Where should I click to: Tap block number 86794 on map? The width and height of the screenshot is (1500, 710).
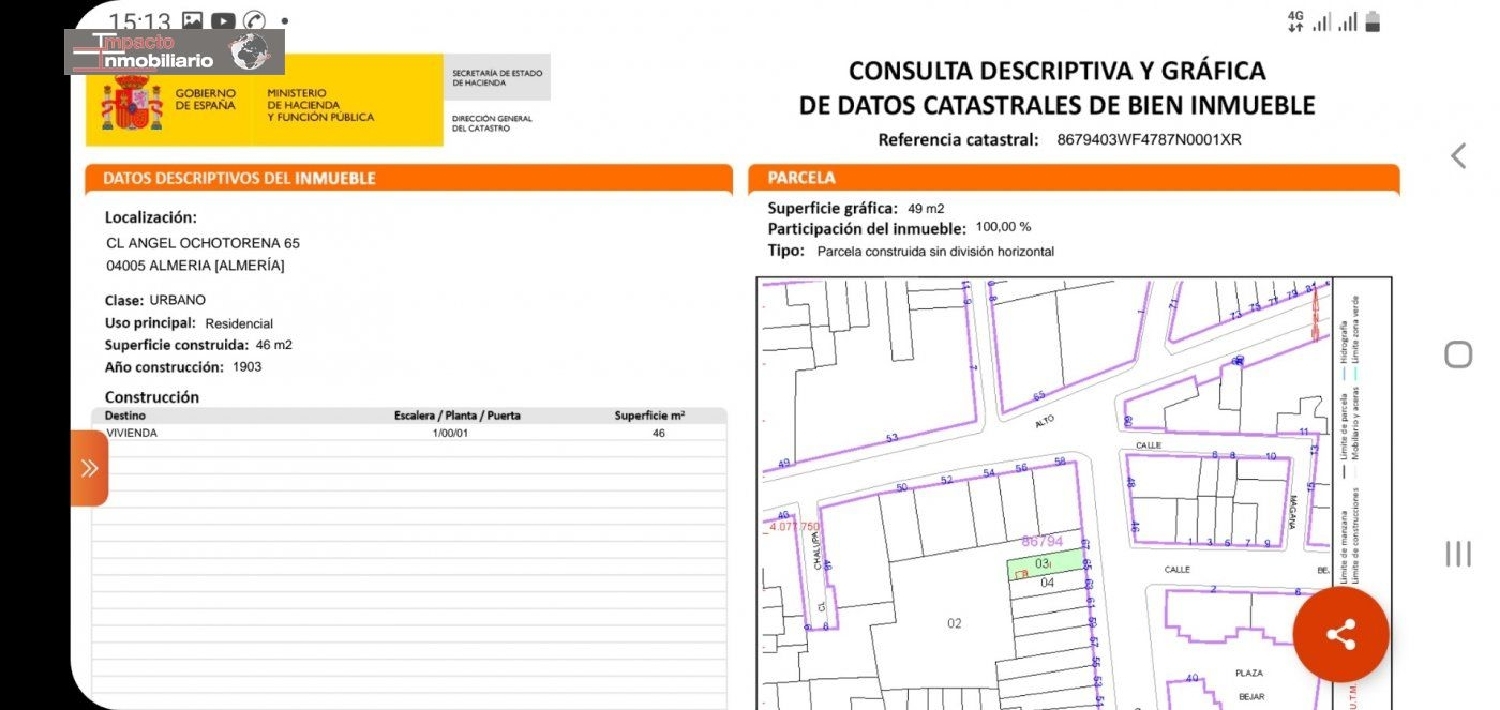pos(1042,541)
